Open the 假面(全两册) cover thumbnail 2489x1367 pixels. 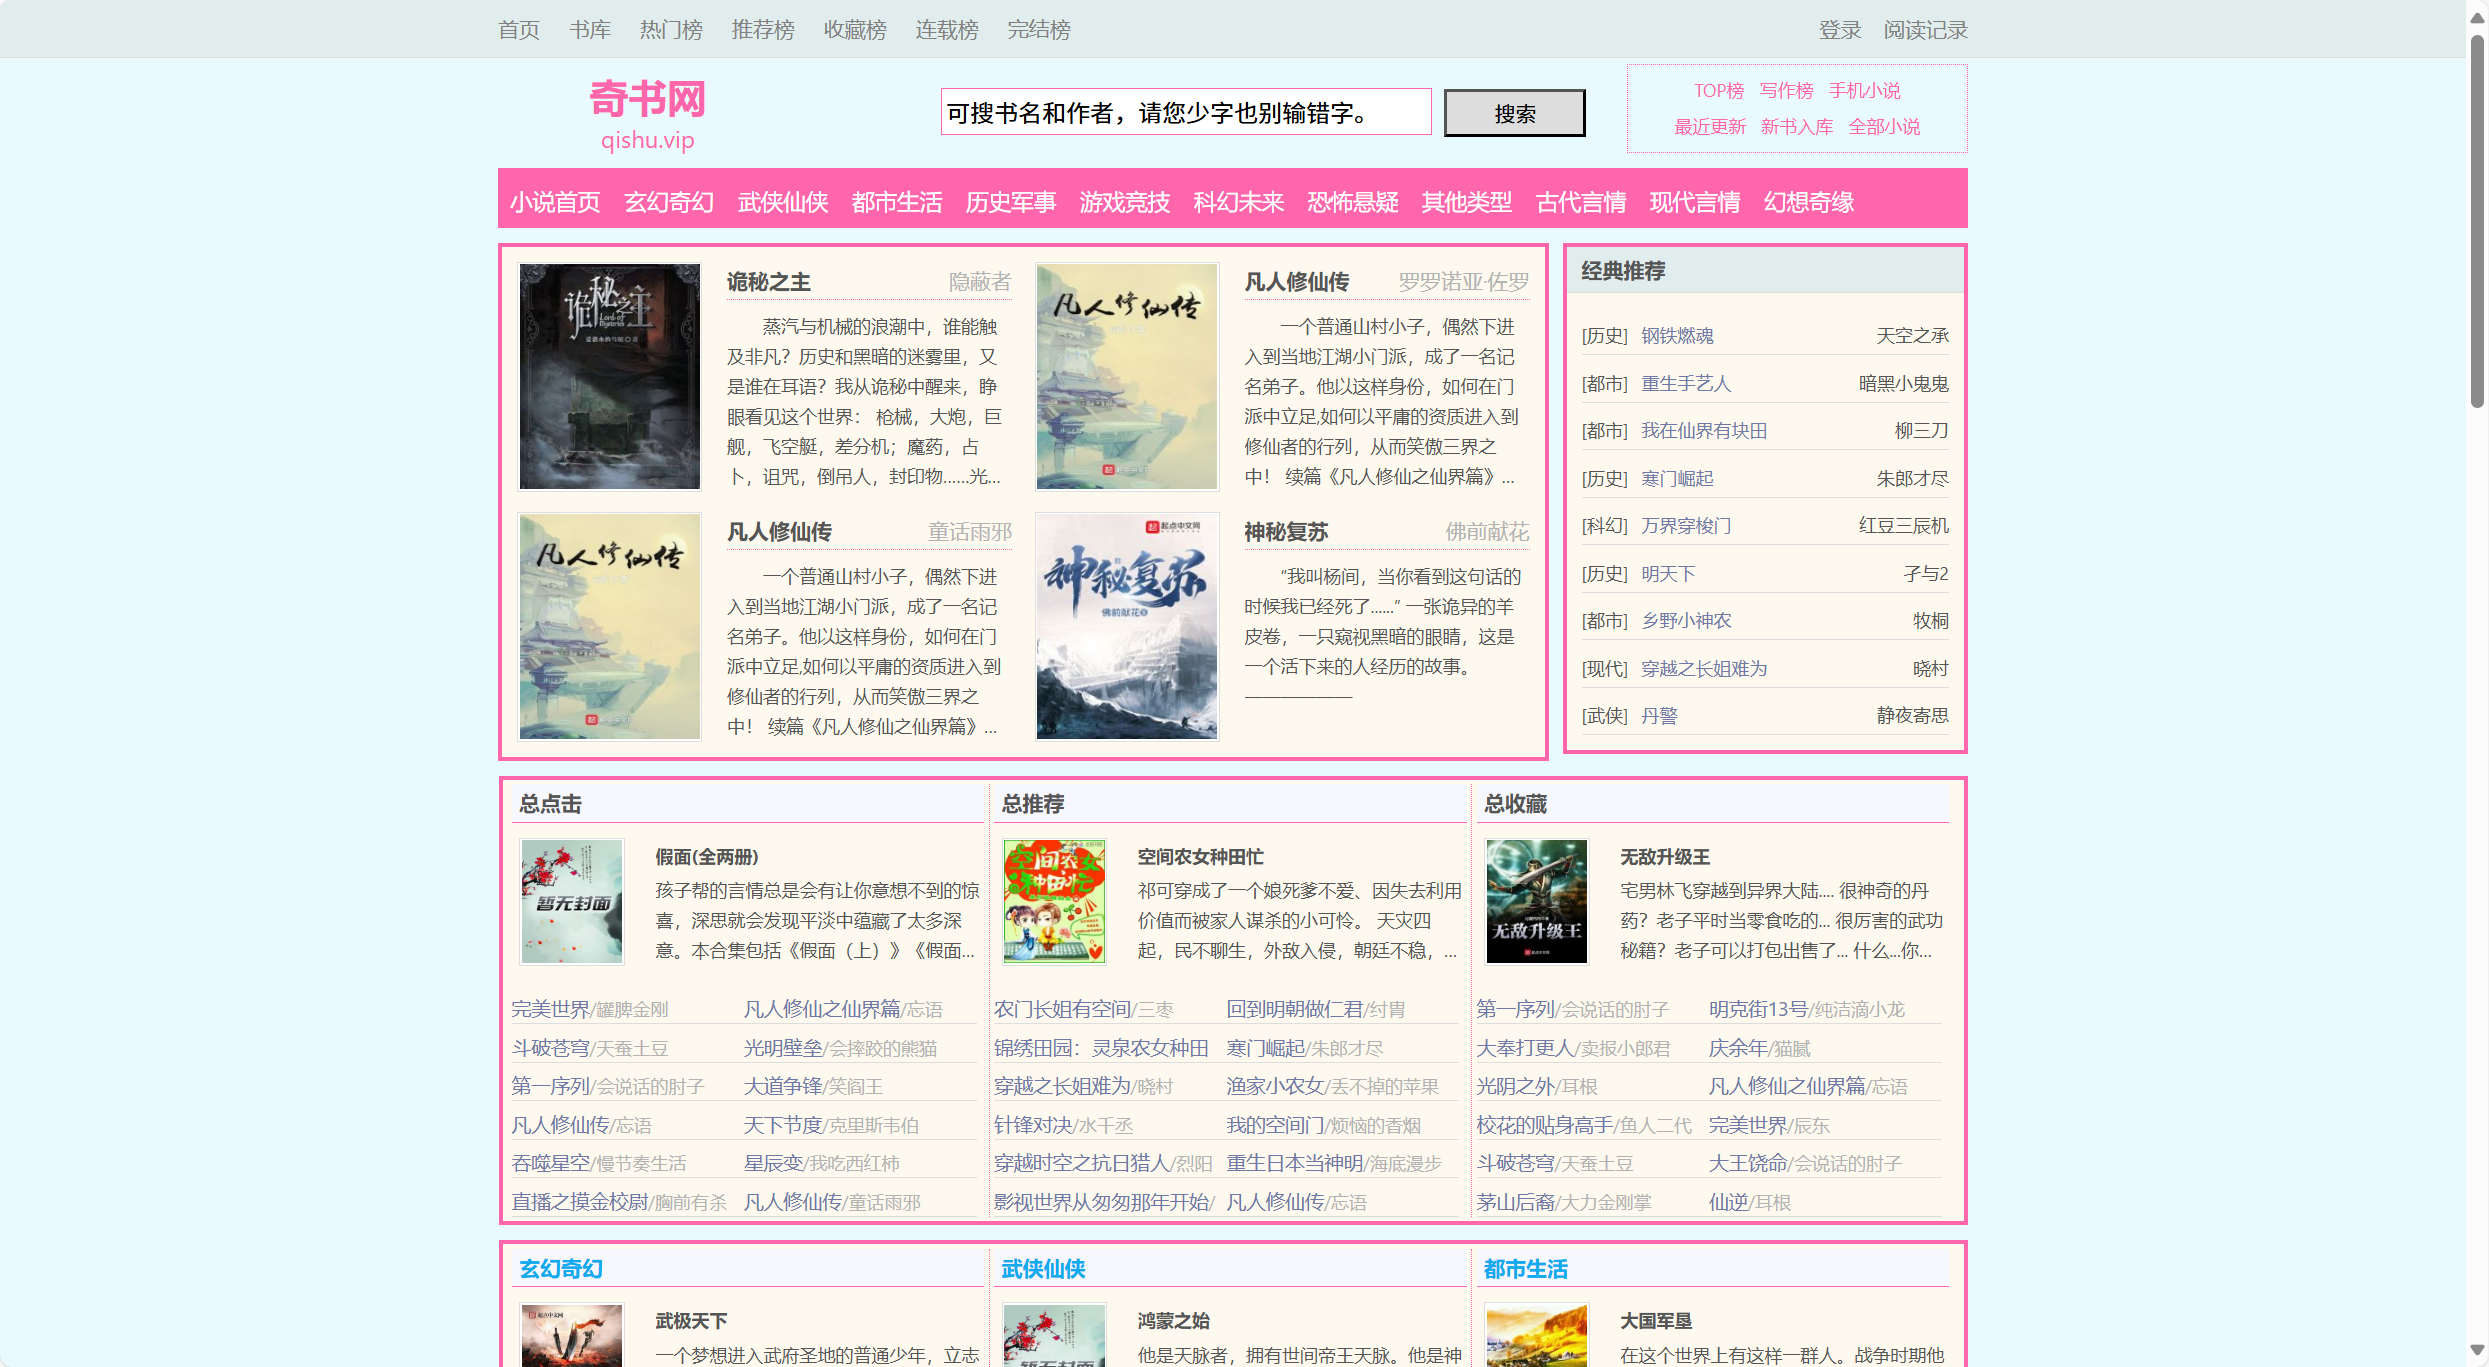572,901
